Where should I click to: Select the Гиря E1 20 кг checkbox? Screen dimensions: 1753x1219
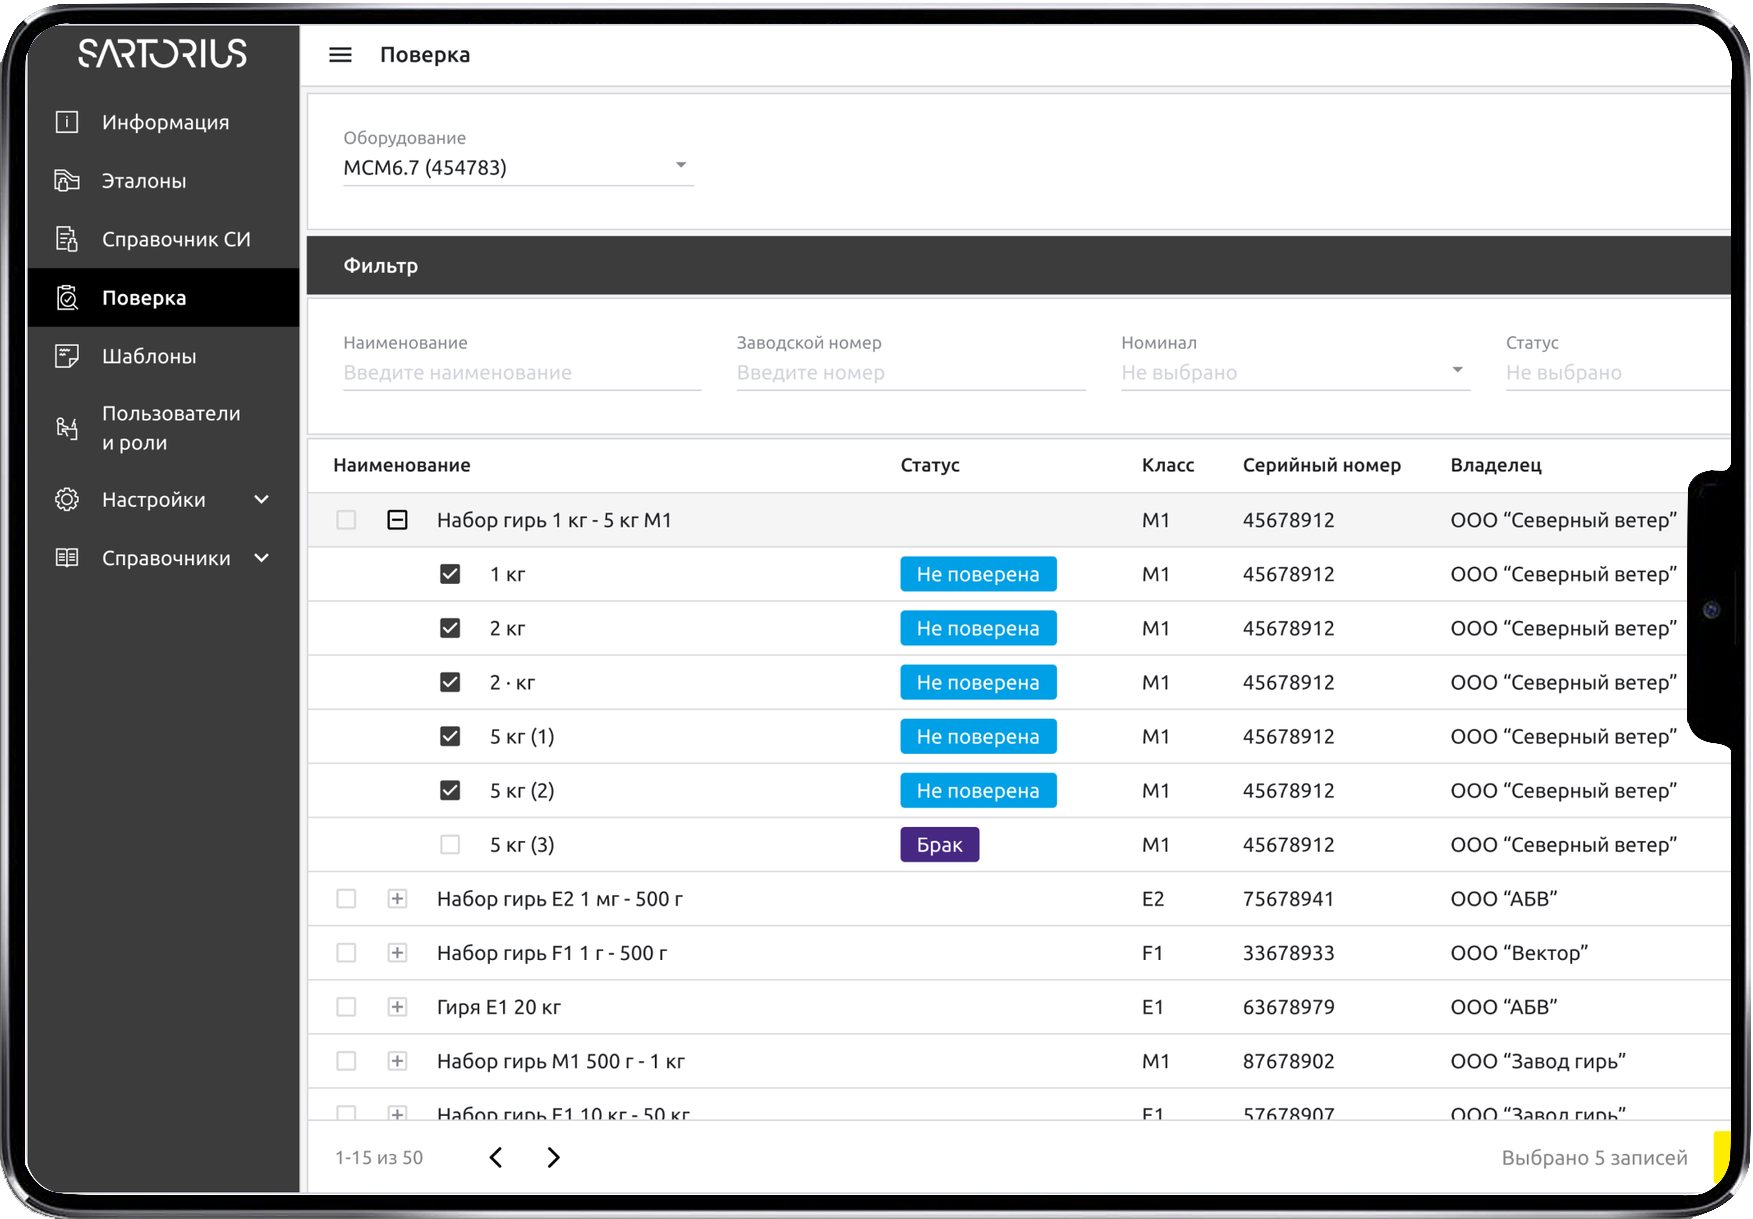346,1007
